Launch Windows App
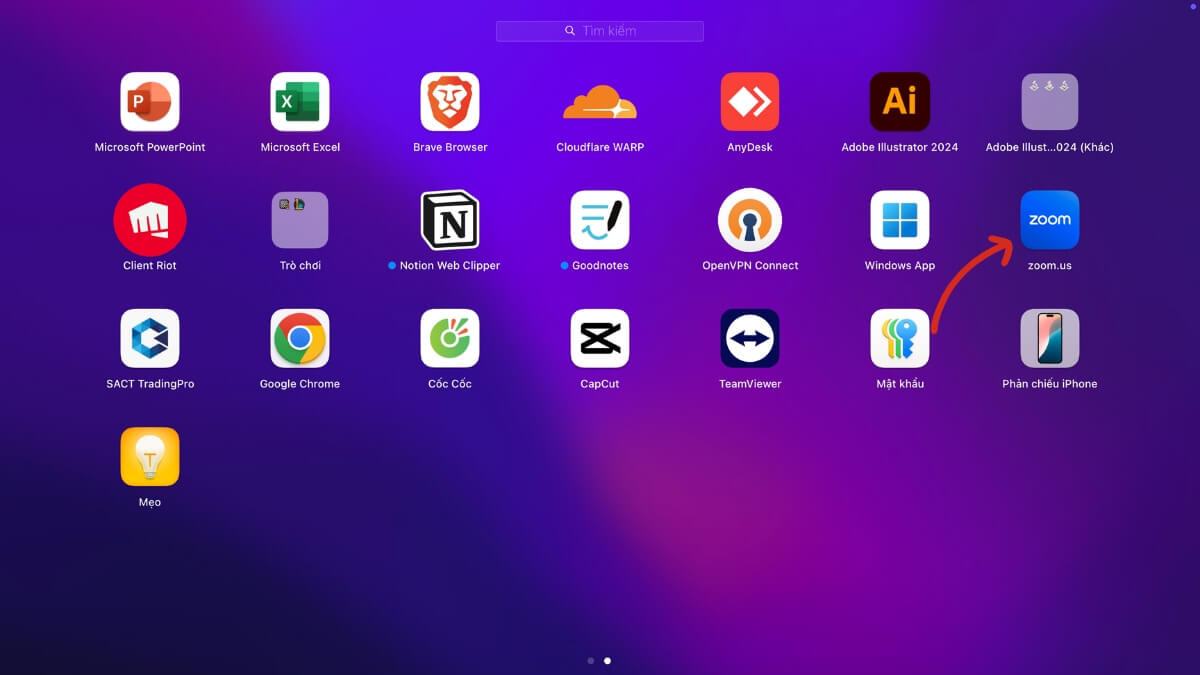The image size is (1200, 675). click(900, 220)
